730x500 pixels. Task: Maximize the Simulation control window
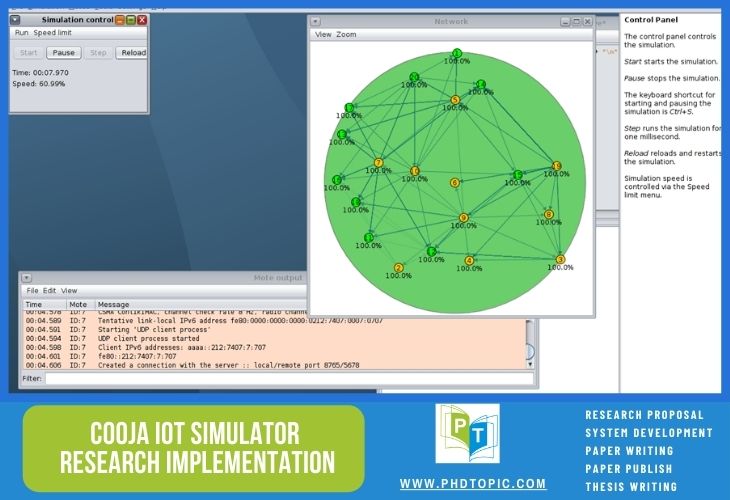tap(131, 20)
